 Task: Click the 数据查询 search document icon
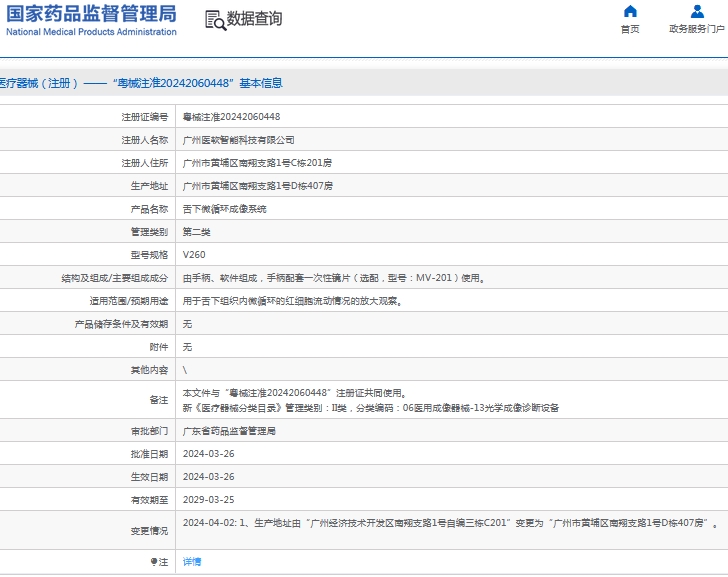215,20
